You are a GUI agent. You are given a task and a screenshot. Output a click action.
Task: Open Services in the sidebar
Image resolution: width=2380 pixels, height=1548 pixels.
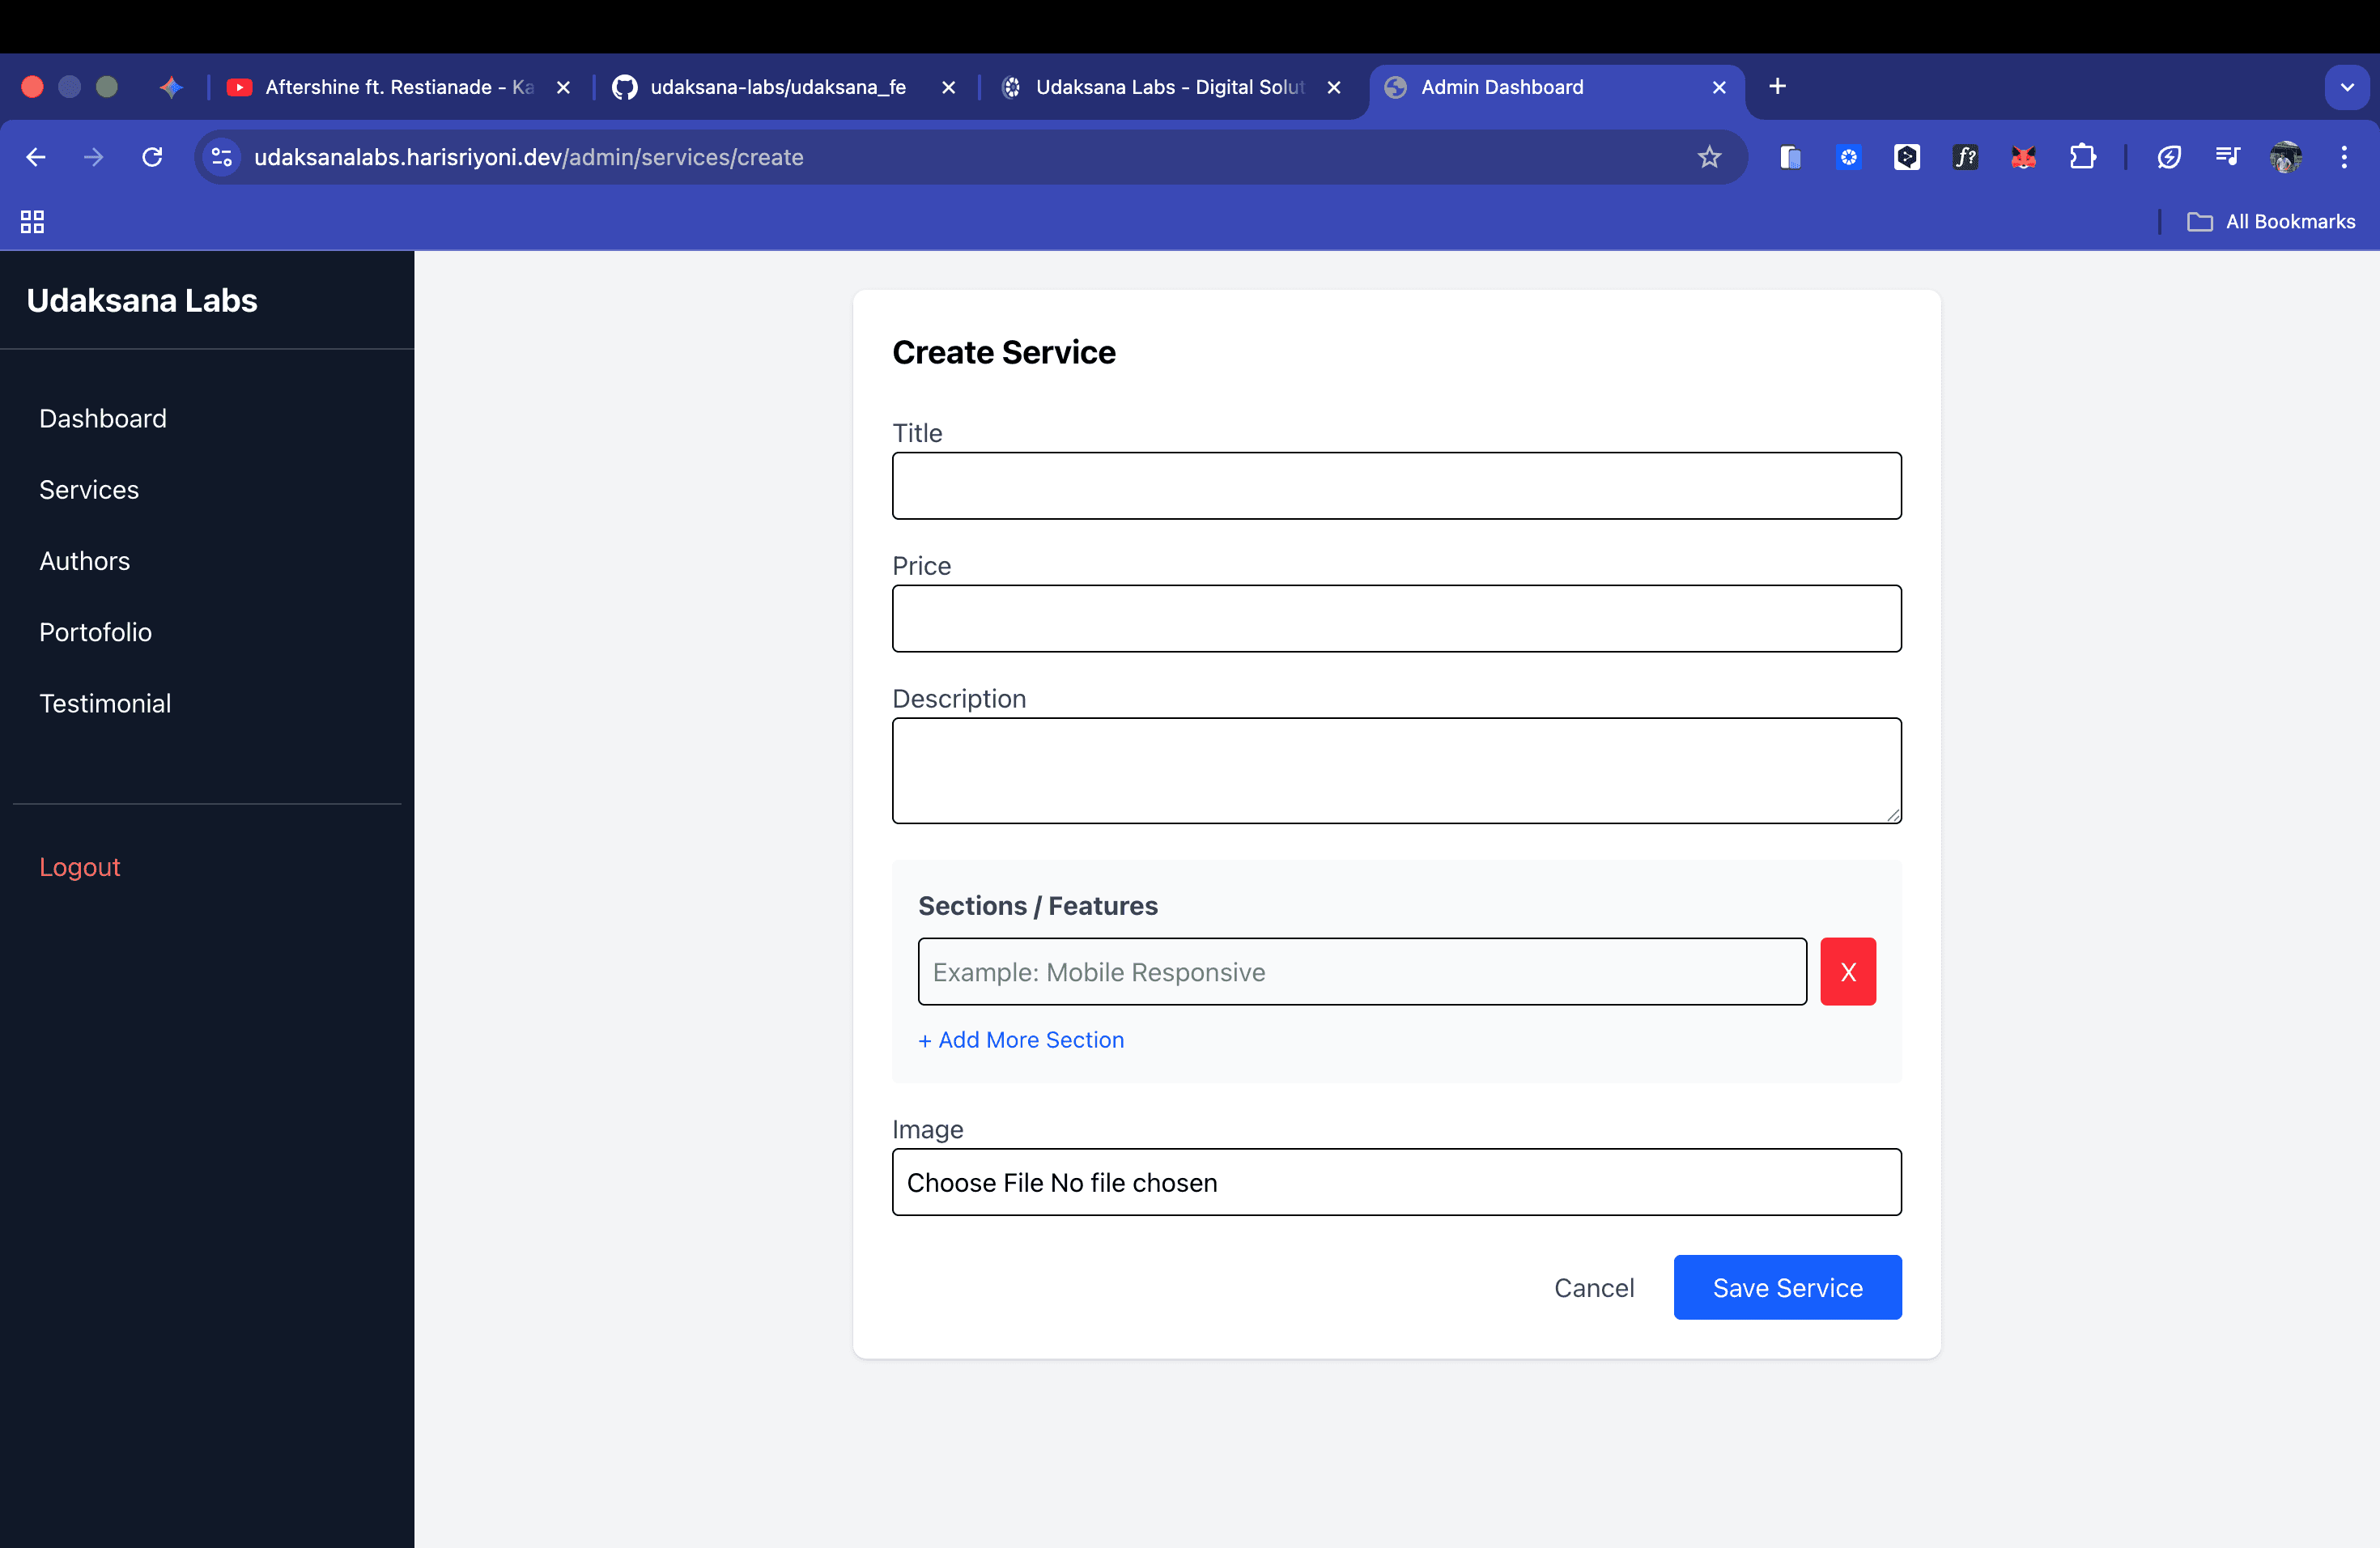point(89,489)
